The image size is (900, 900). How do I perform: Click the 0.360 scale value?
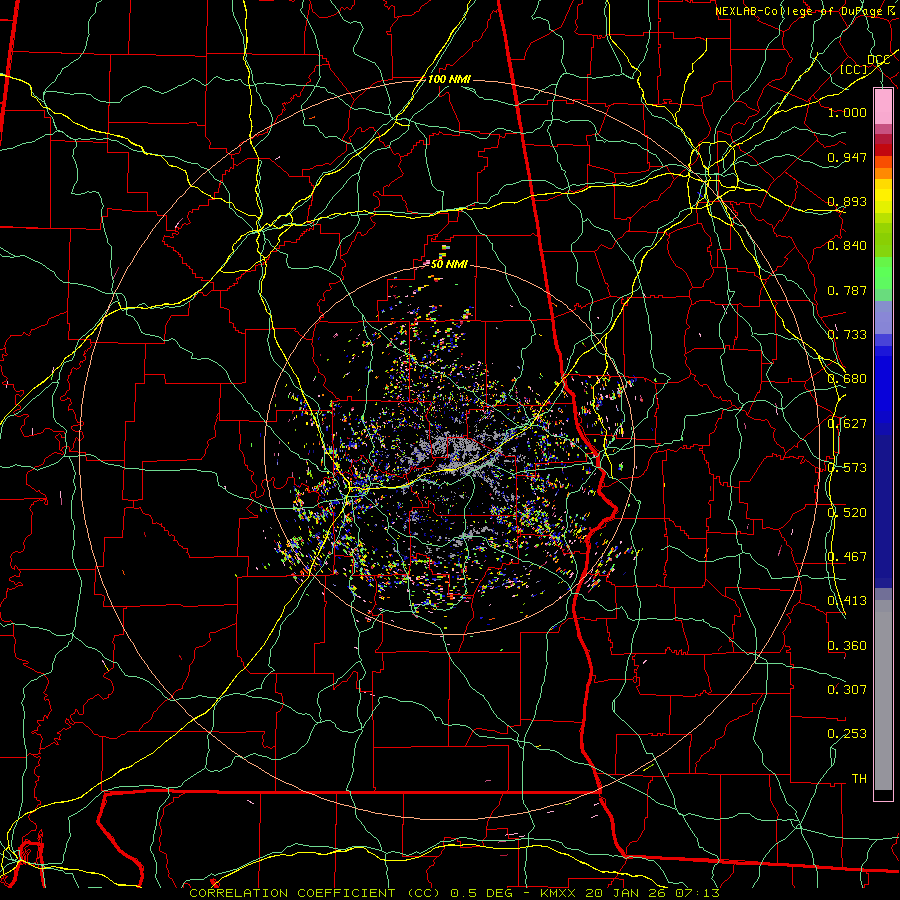pyautogui.click(x=847, y=646)
